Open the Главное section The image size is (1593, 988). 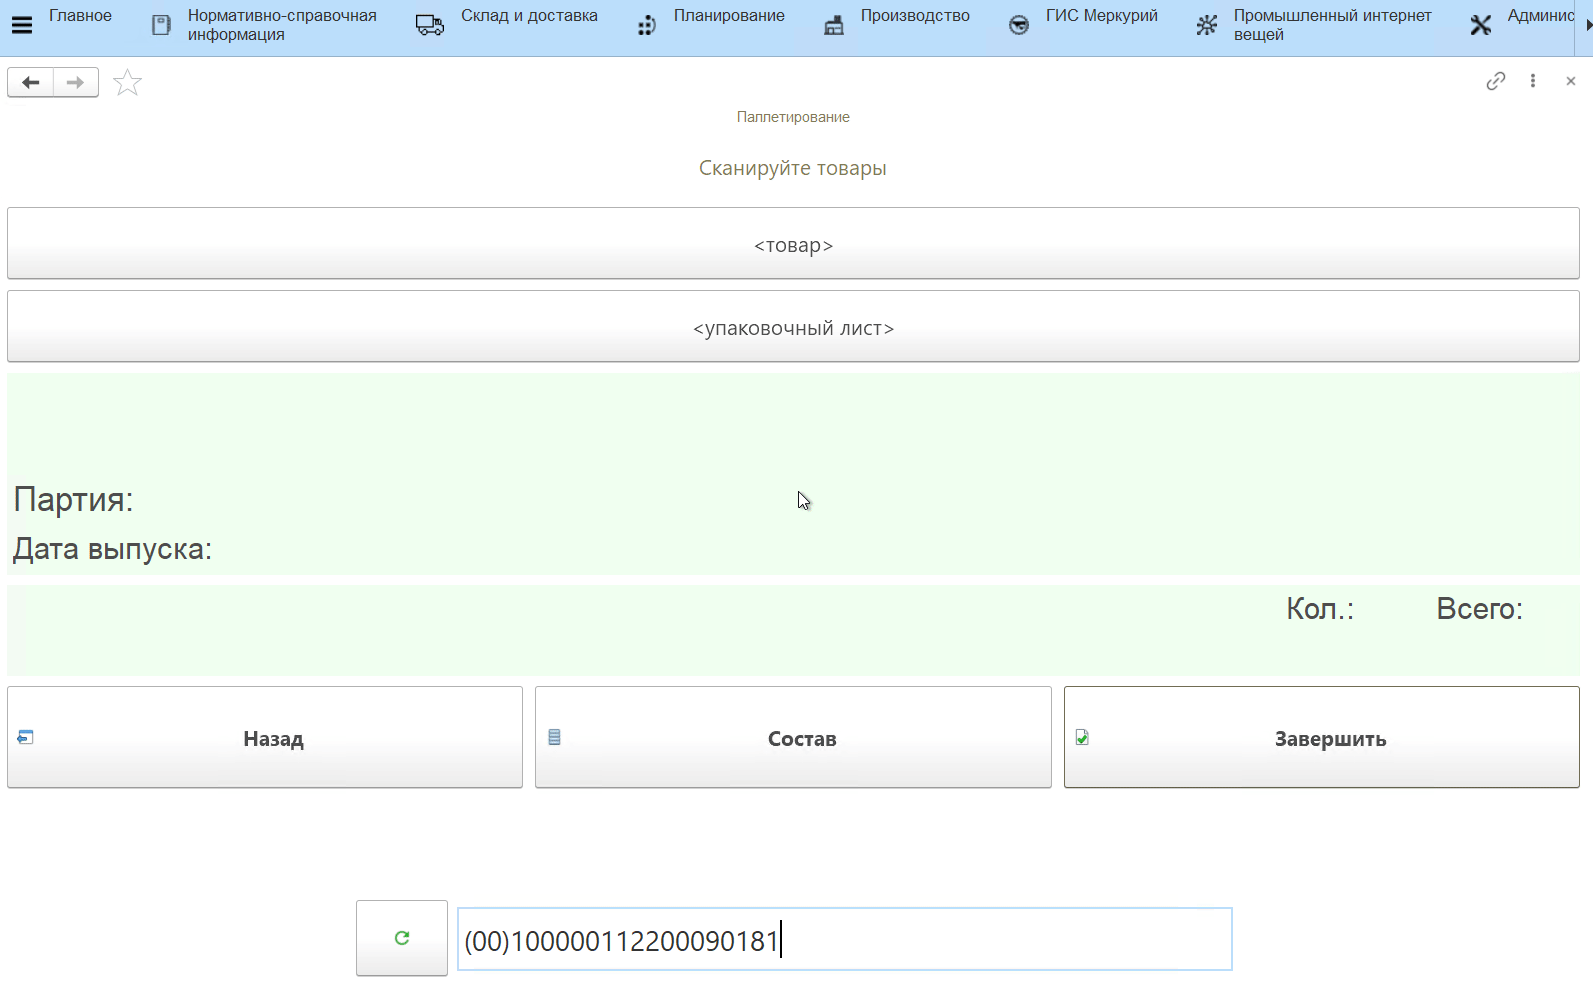point(80,16)
